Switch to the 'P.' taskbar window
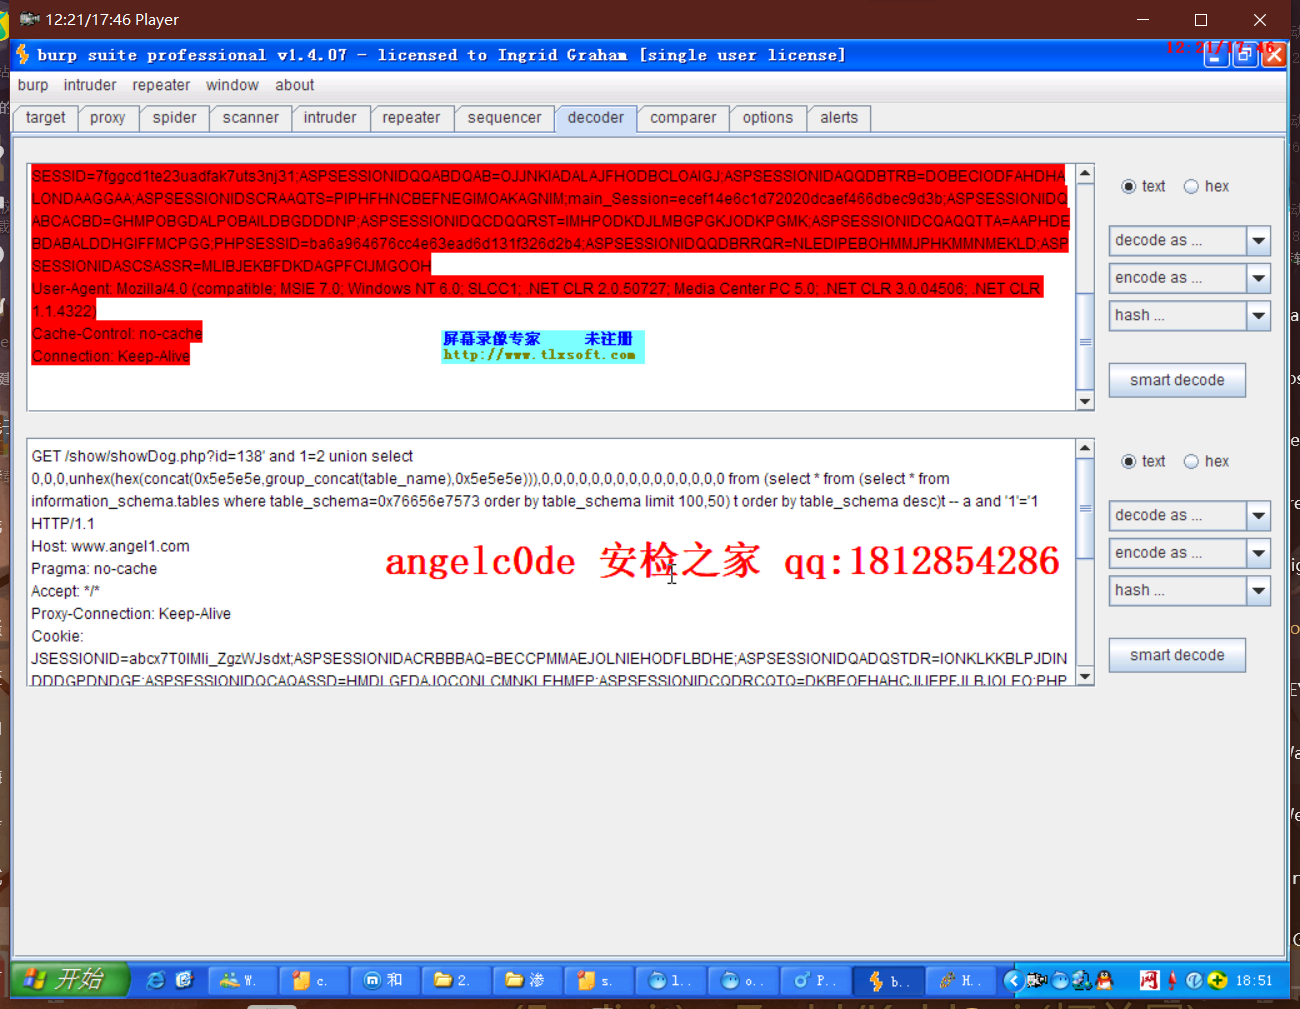 (x=813, y=981)
